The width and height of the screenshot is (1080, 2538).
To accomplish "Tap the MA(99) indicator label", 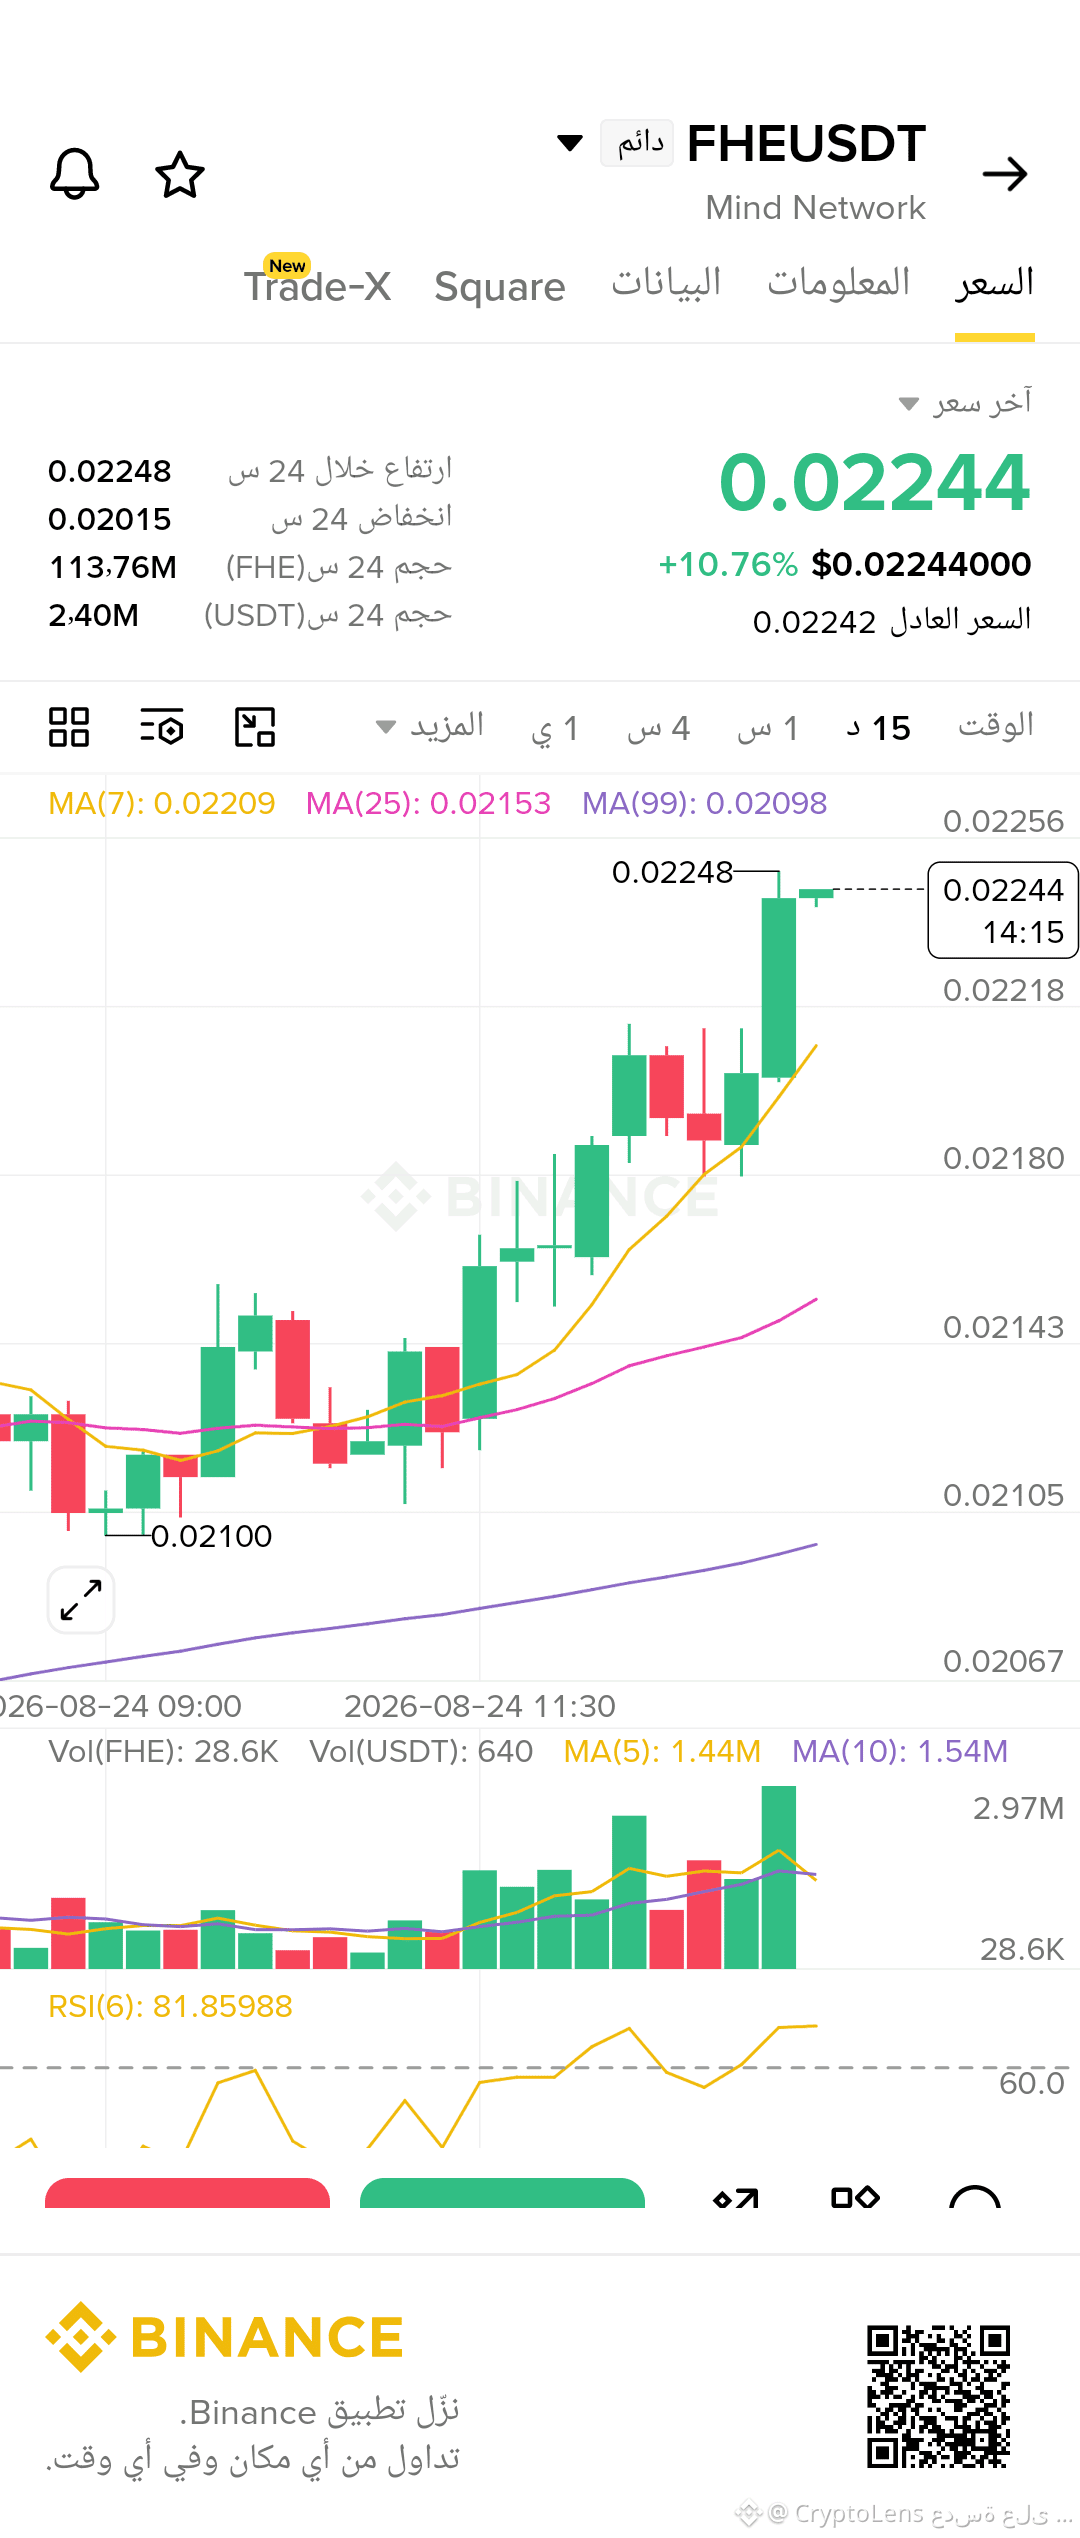I will tap(705, 803).
